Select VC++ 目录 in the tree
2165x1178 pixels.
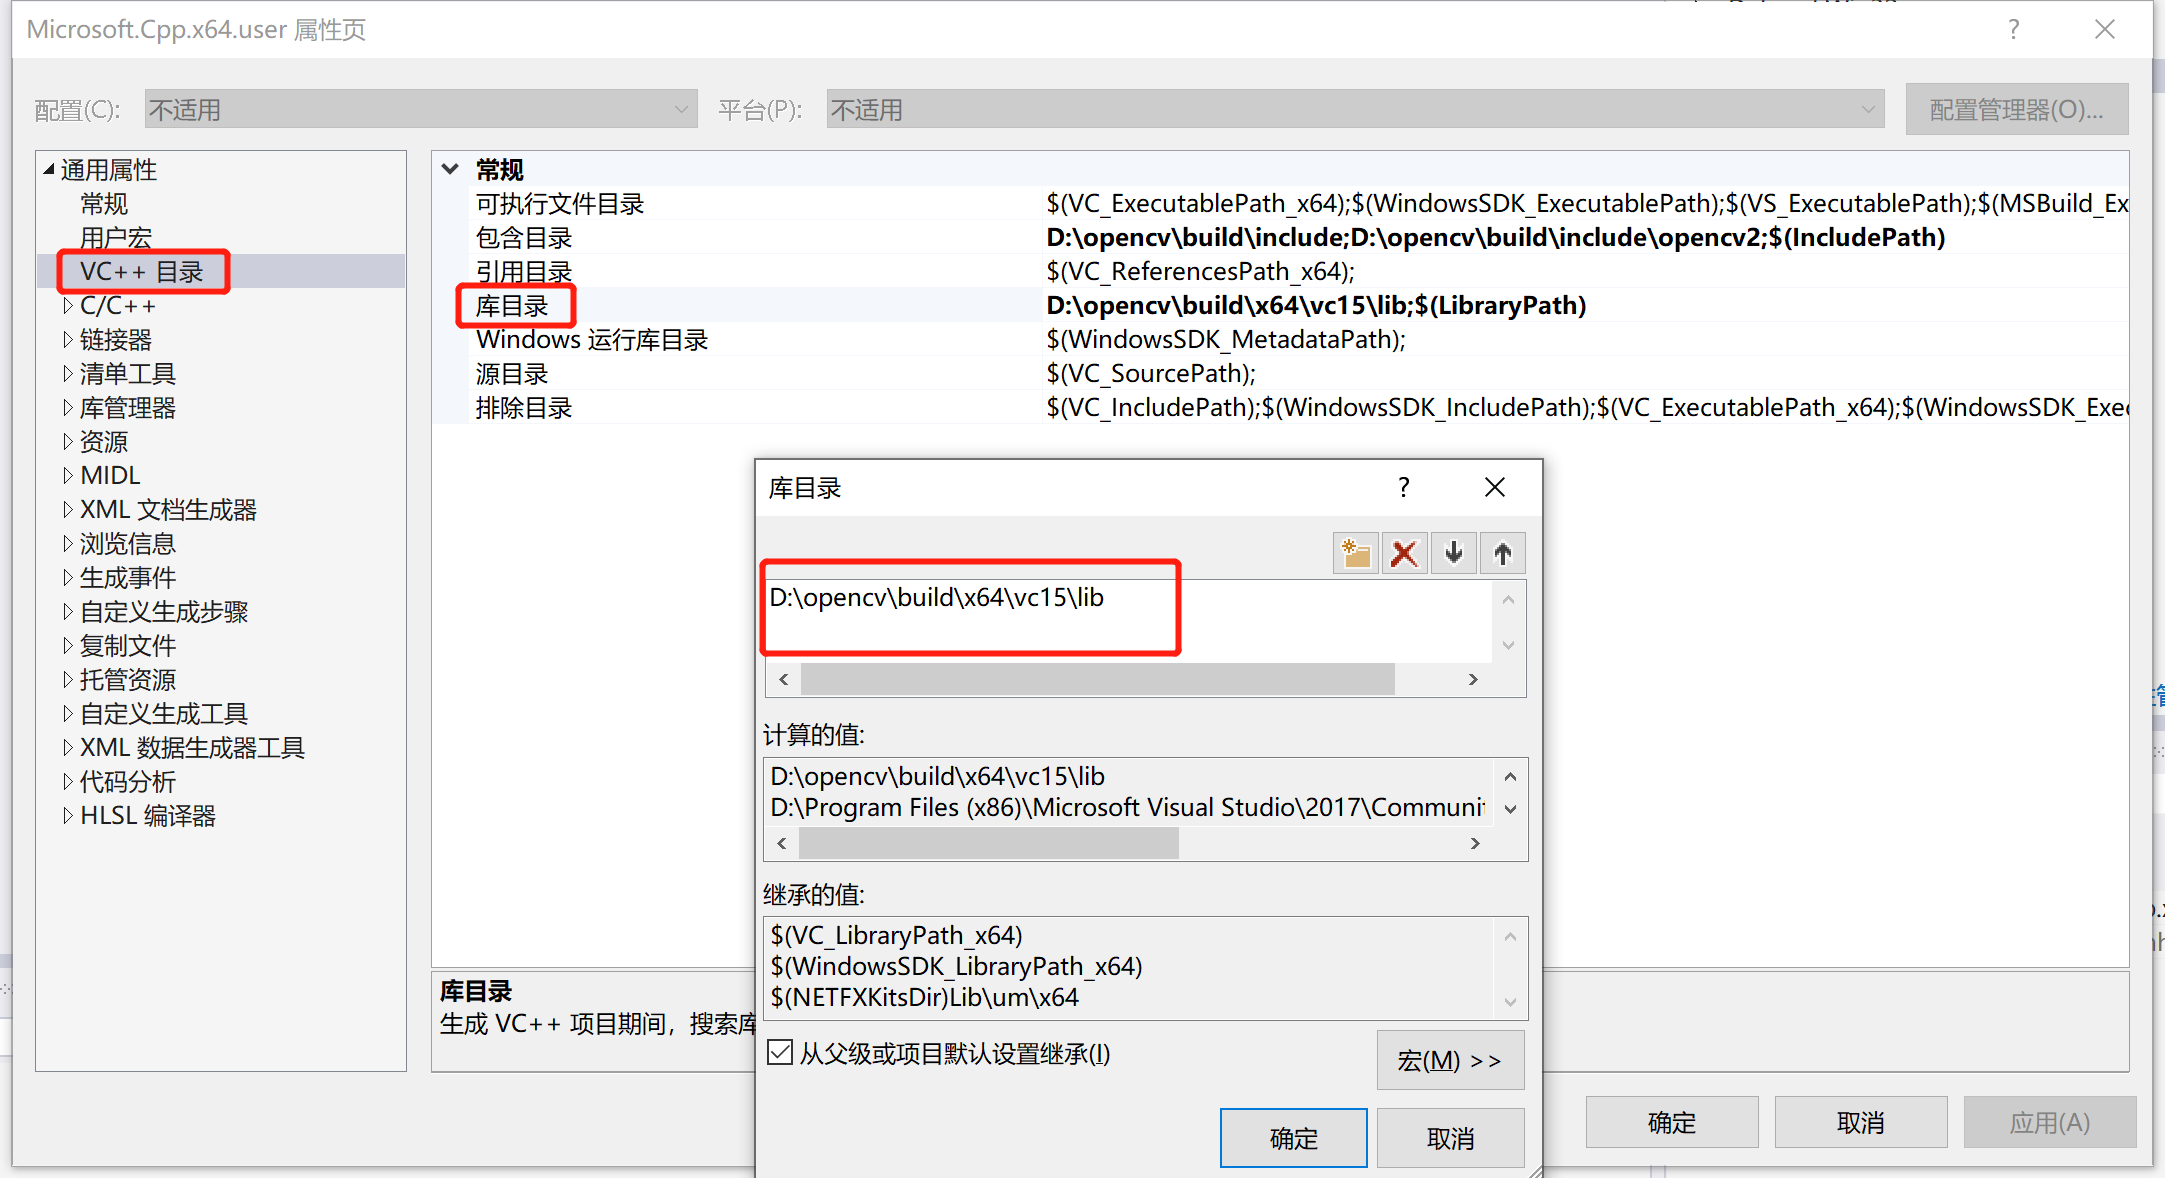pos(141,272)
